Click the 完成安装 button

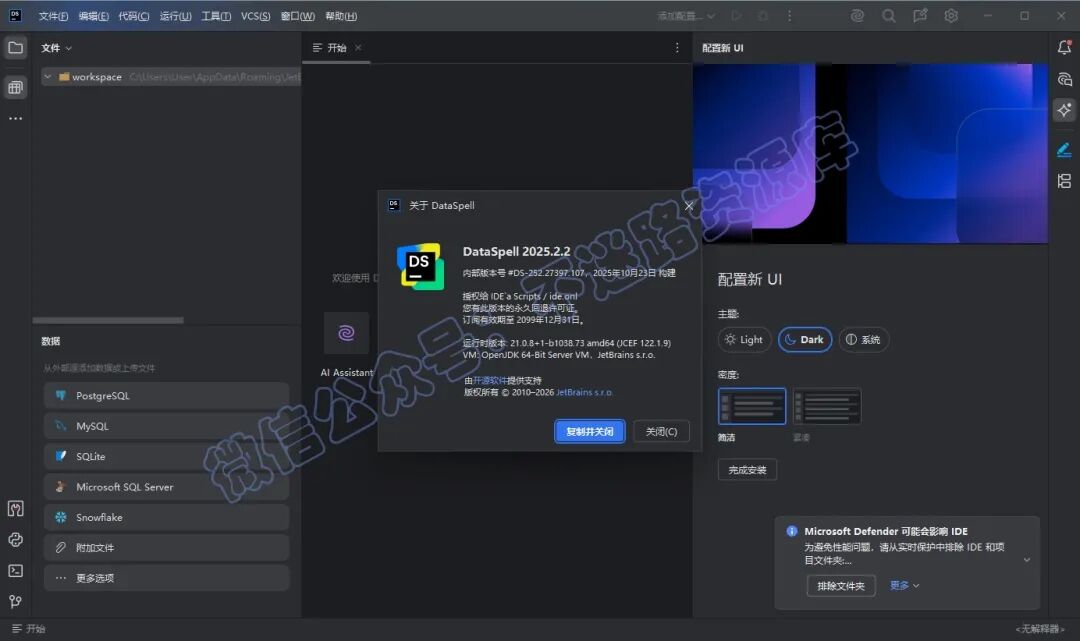point(747,470)
